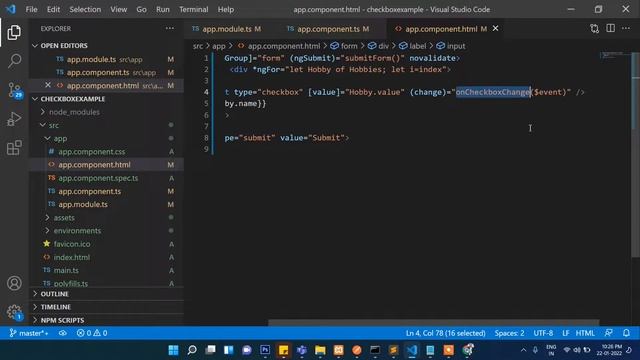Viewport: 640px width, 360px height.
Task: Open Microsoft Teams on taskbar
Action: 302,350
